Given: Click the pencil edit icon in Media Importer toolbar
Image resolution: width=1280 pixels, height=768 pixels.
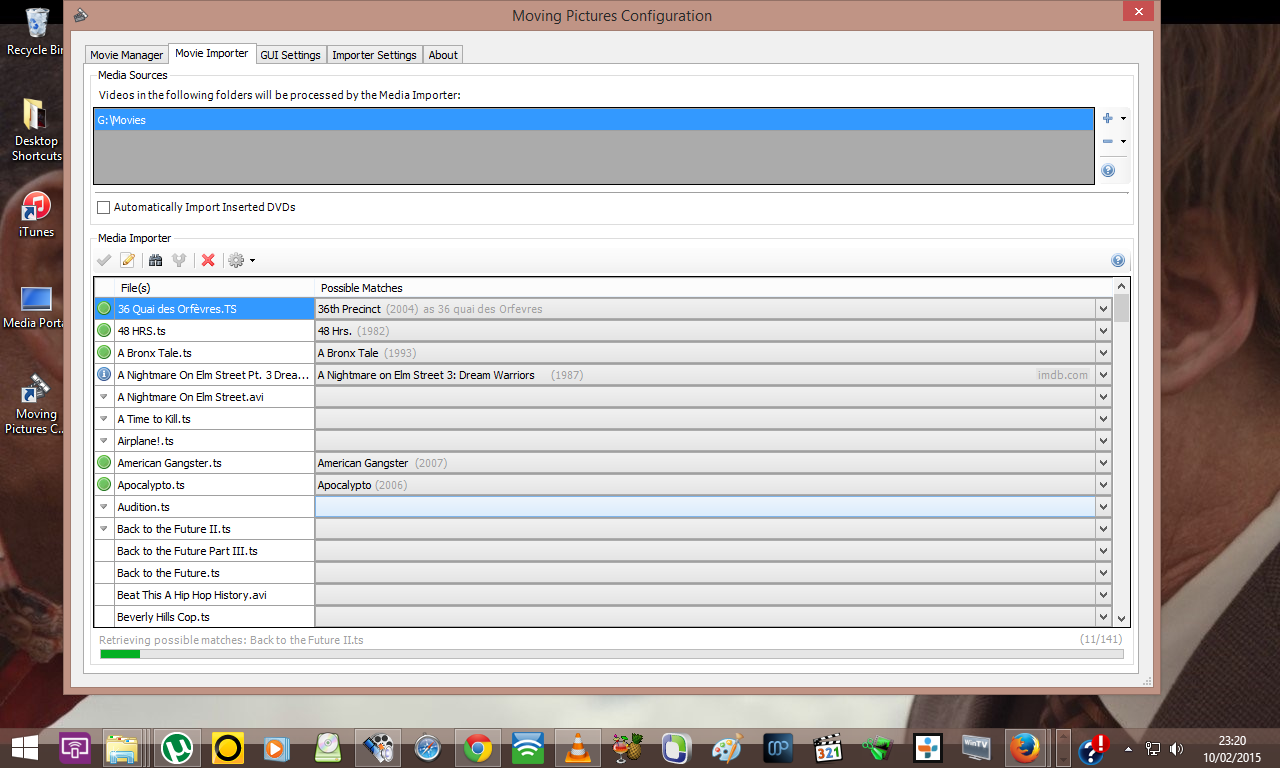Looking at the screenshot, I should 127,260.
